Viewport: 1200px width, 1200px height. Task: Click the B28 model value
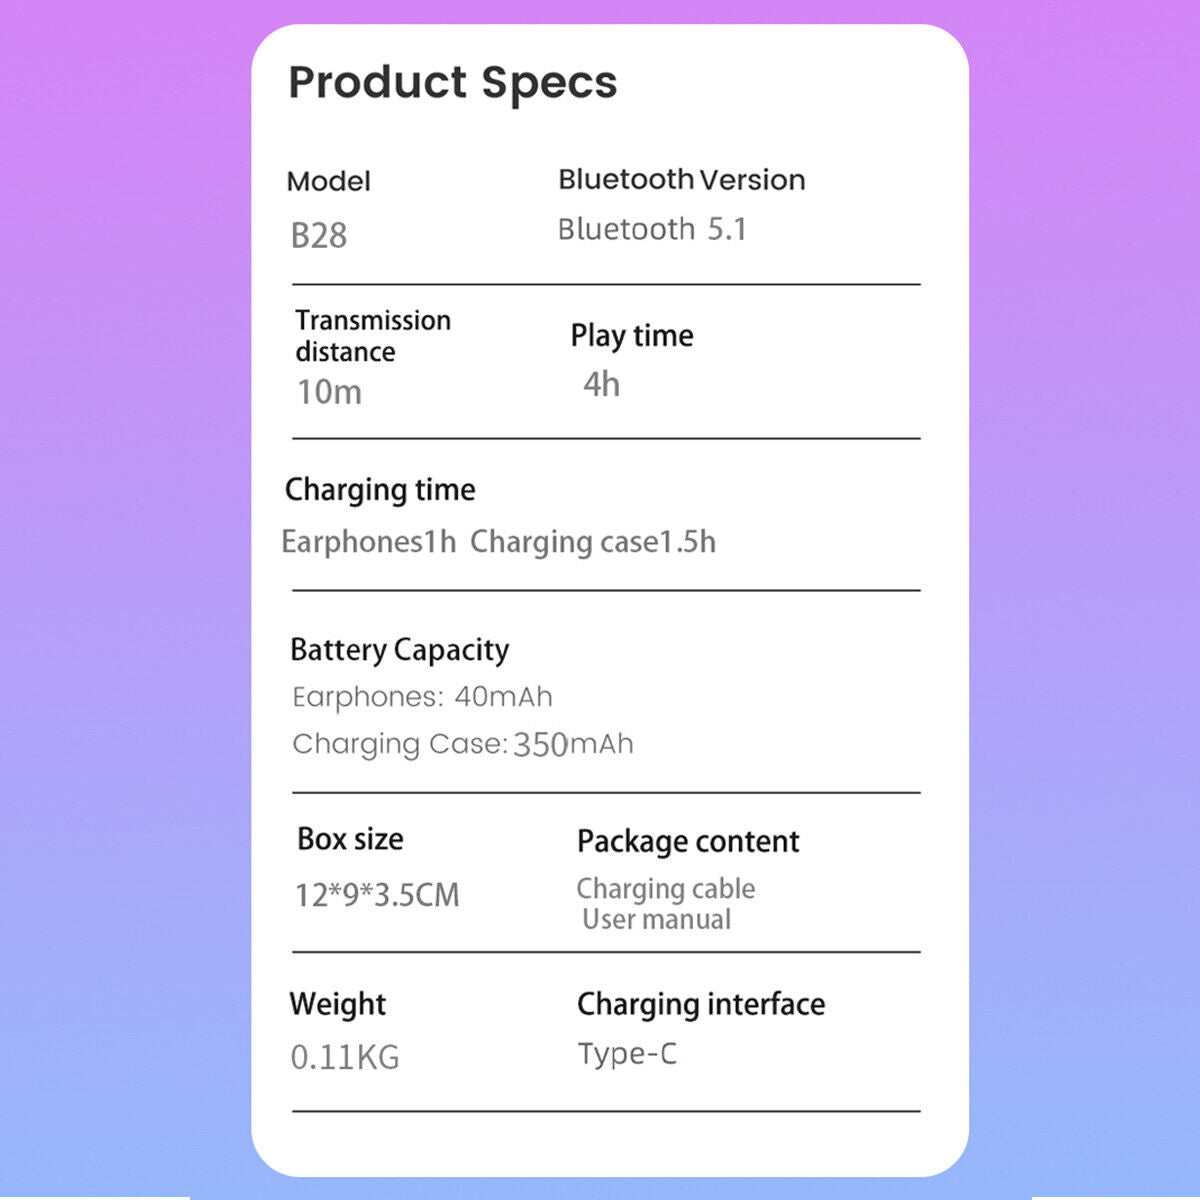(x=318, y=236)
